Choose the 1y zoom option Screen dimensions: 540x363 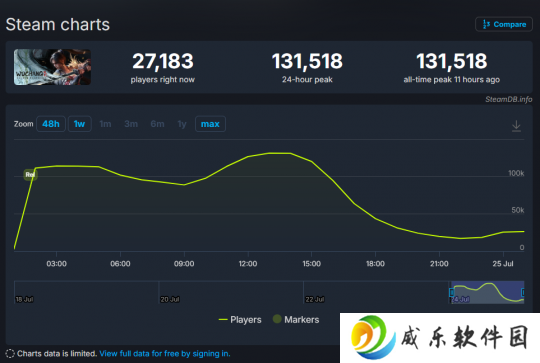click(182, 124)
